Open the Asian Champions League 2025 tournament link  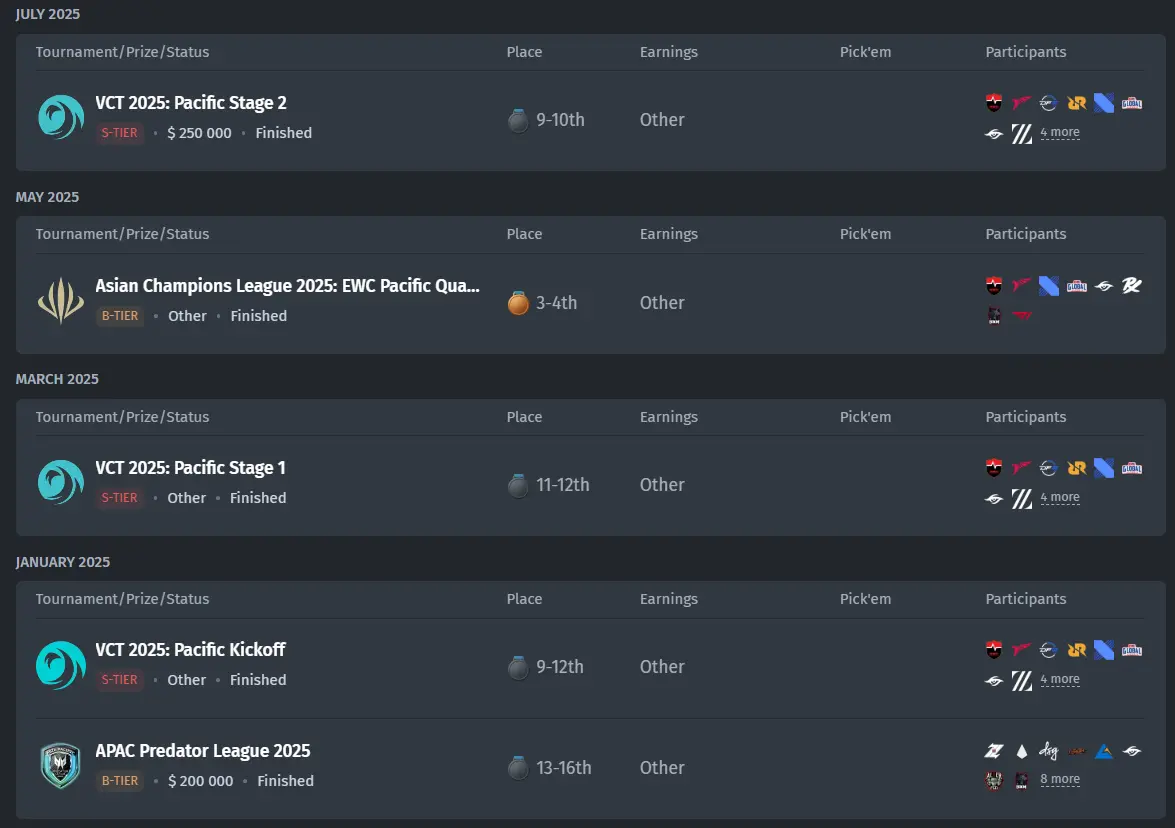tap(287, 286)
